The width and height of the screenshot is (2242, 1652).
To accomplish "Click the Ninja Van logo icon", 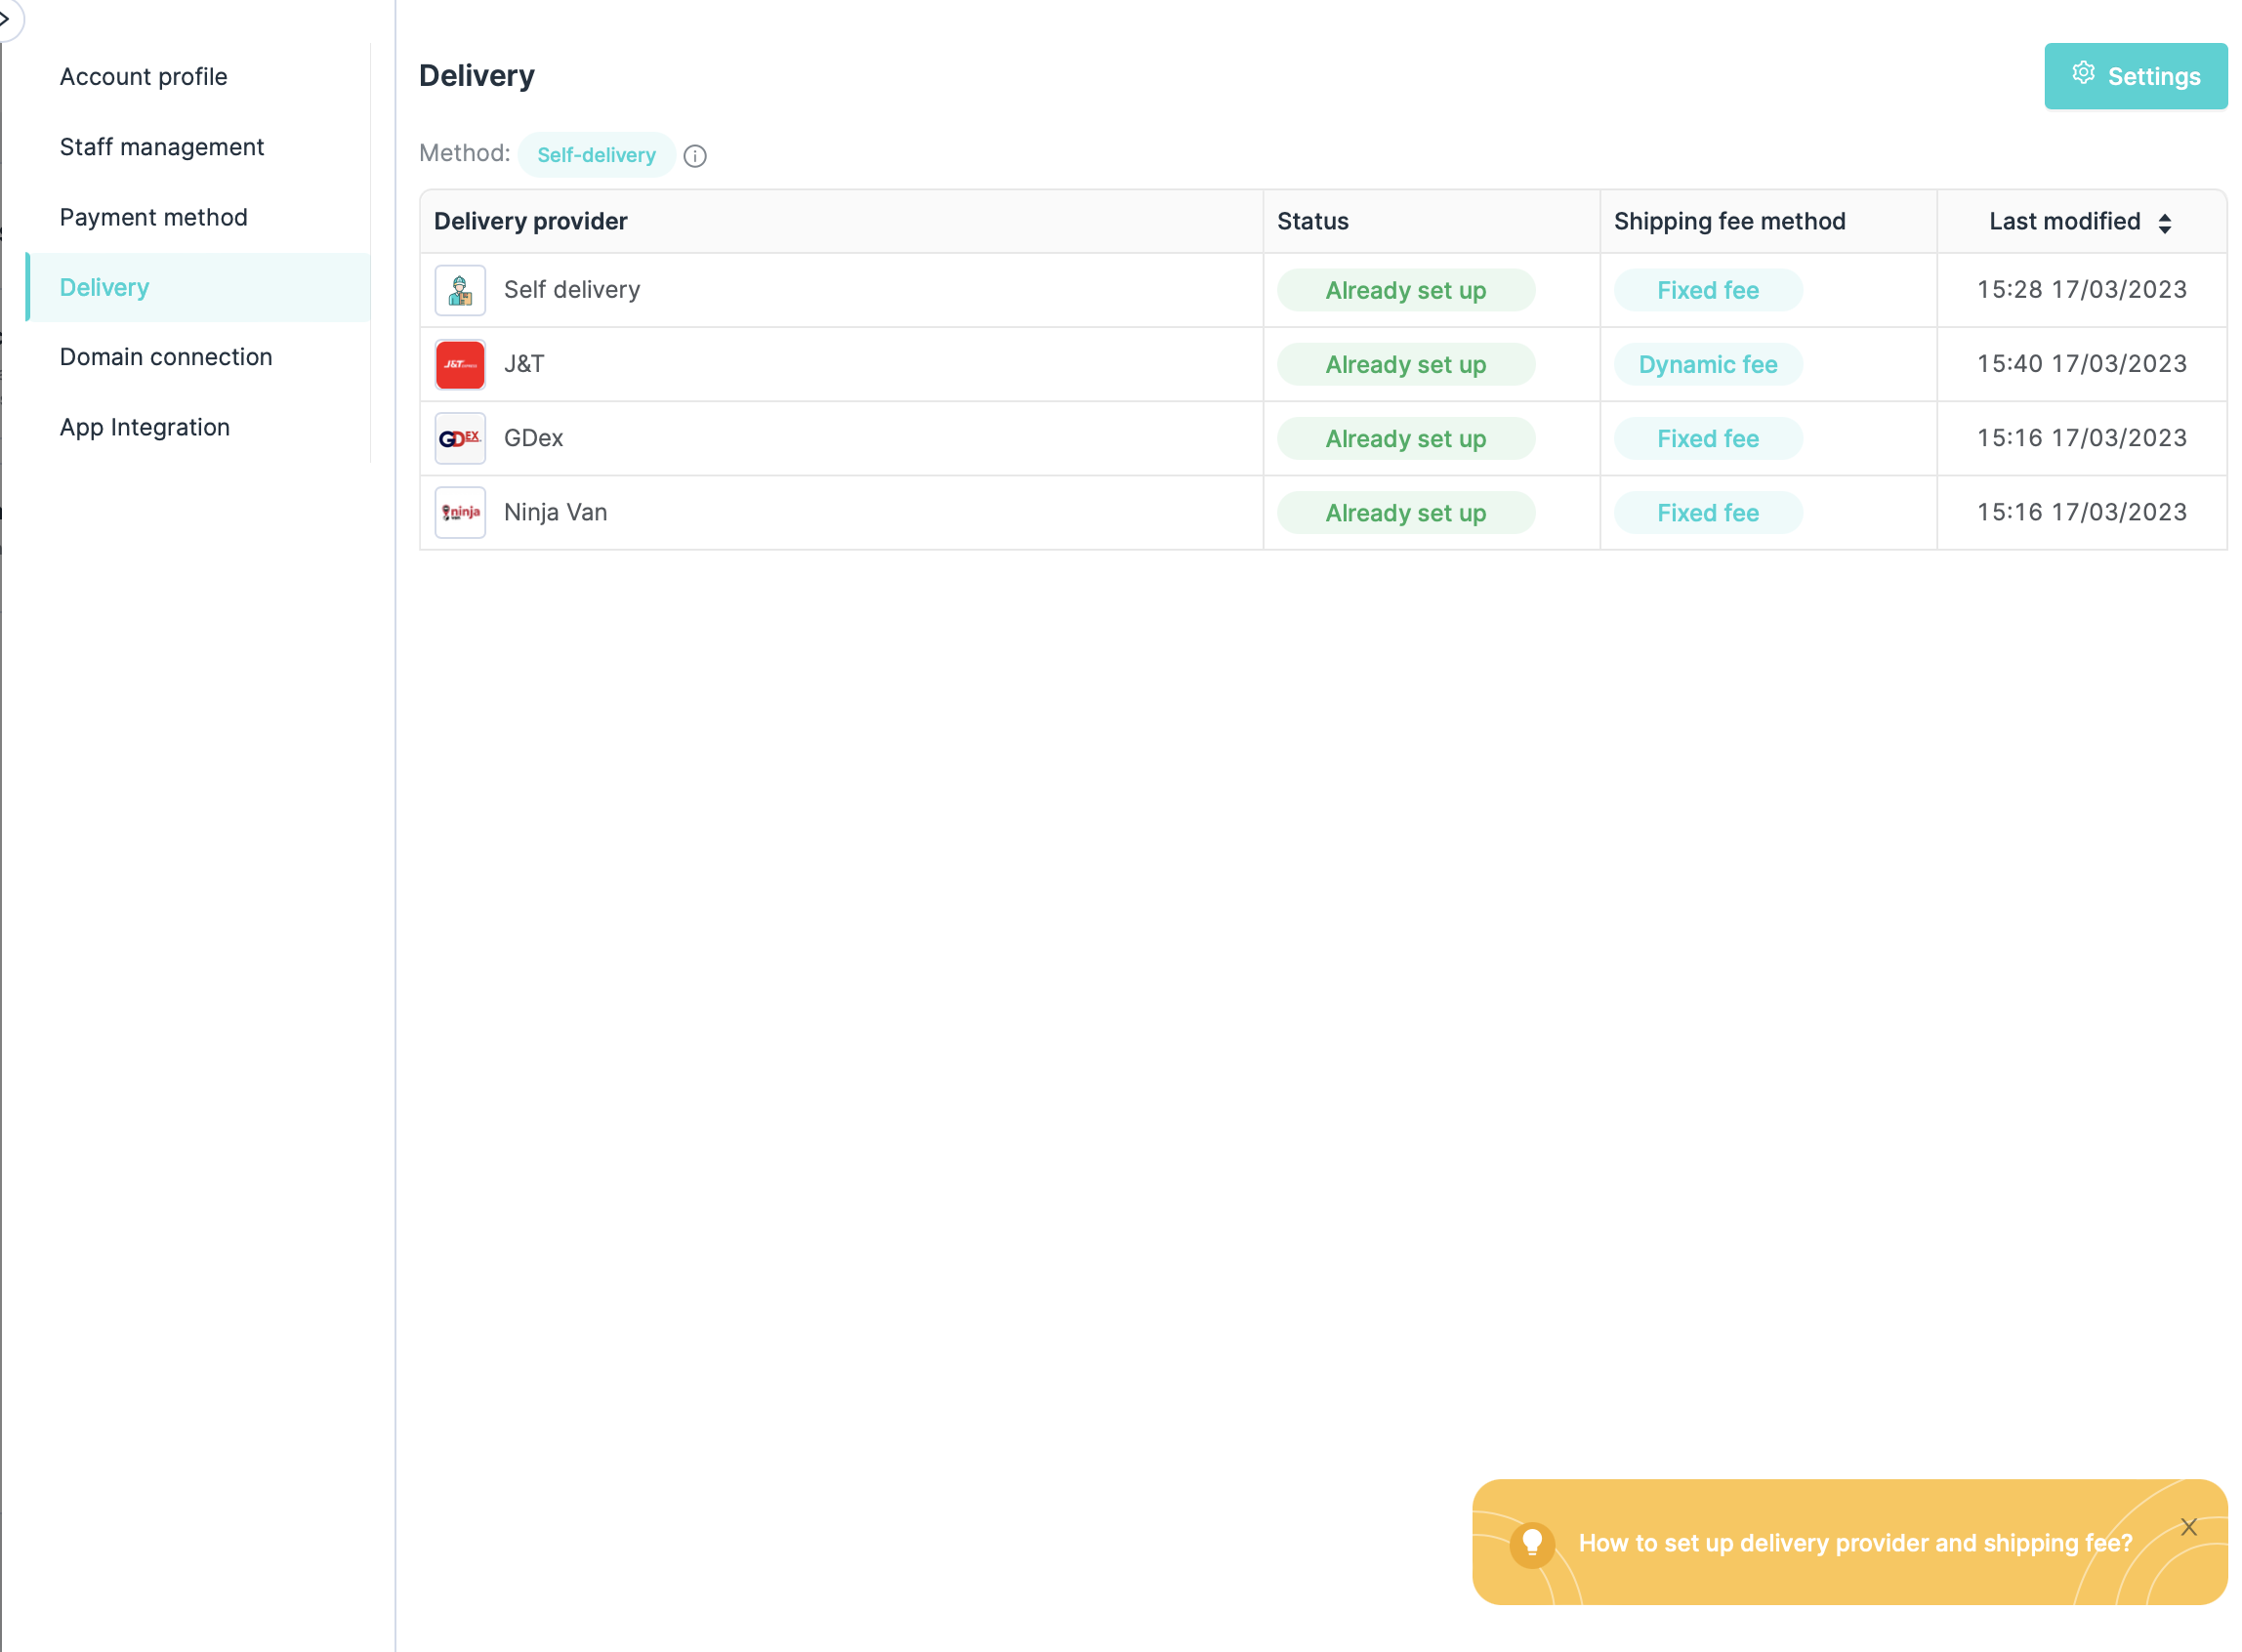I will 460,512.
